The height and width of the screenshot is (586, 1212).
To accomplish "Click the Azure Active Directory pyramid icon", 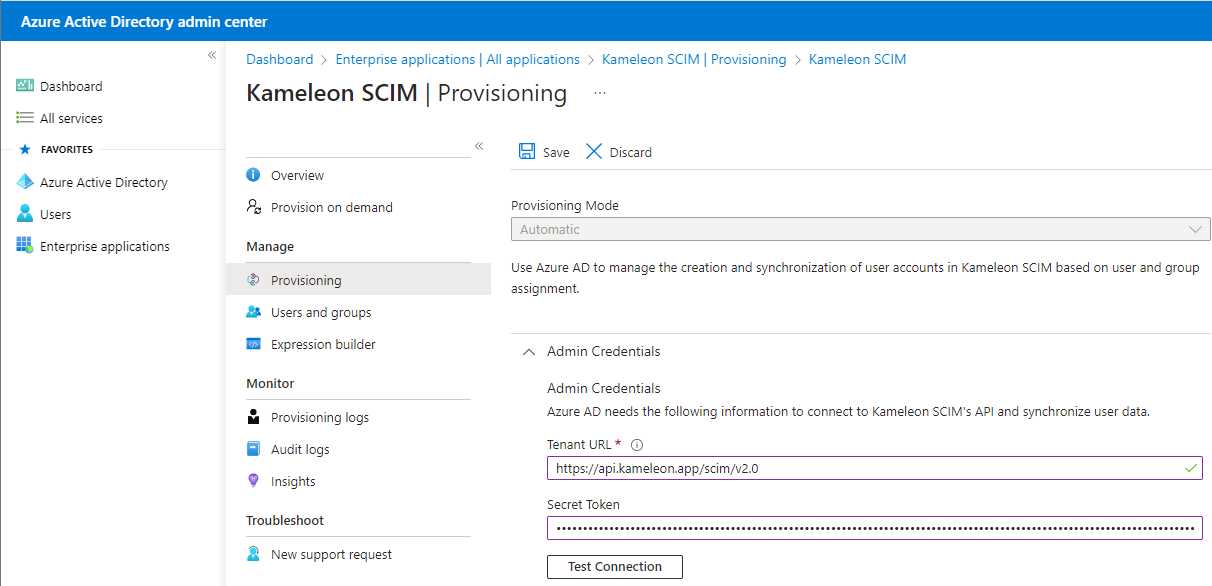I will tap(25, 182).
